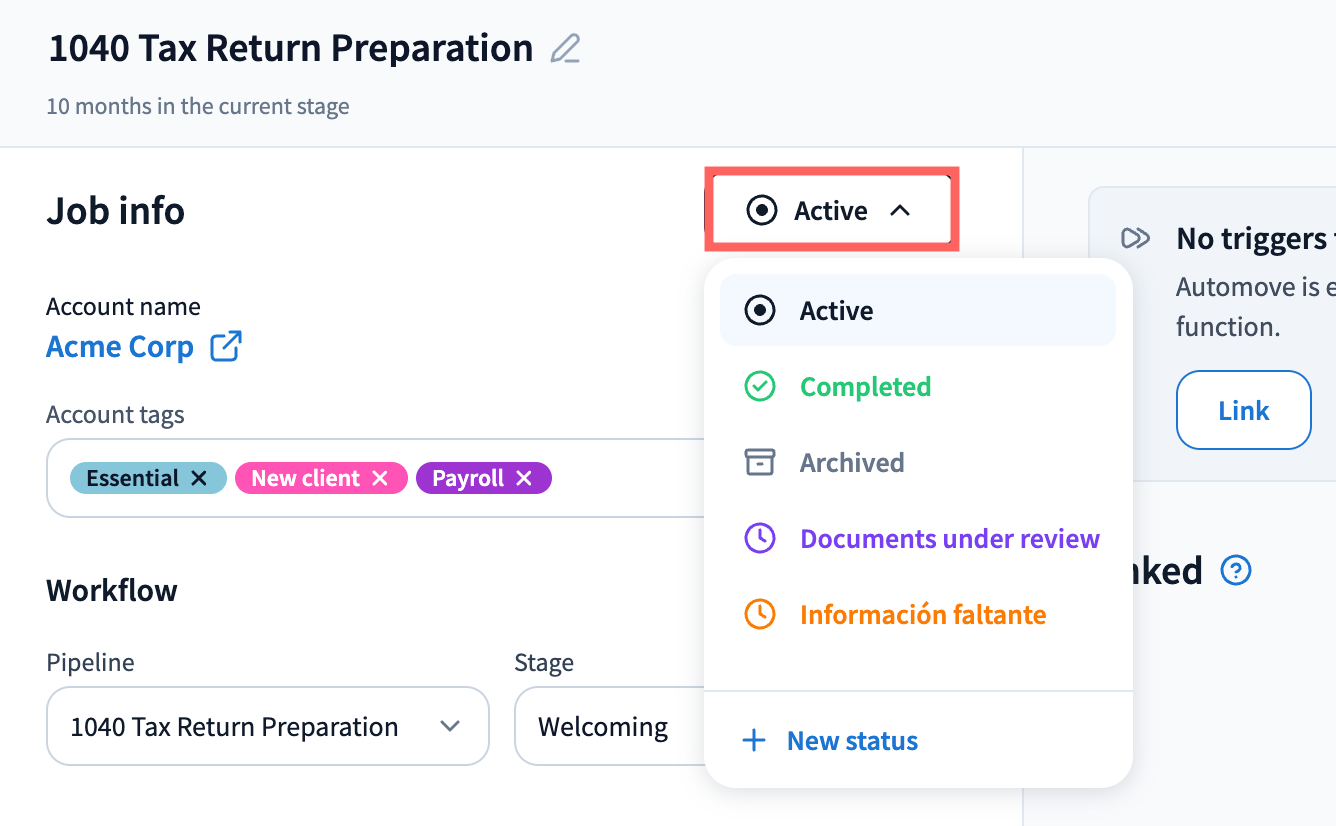Screen dimensions: 1336x826
Task: Remove the Essential account tag
Action: point(199,478)
